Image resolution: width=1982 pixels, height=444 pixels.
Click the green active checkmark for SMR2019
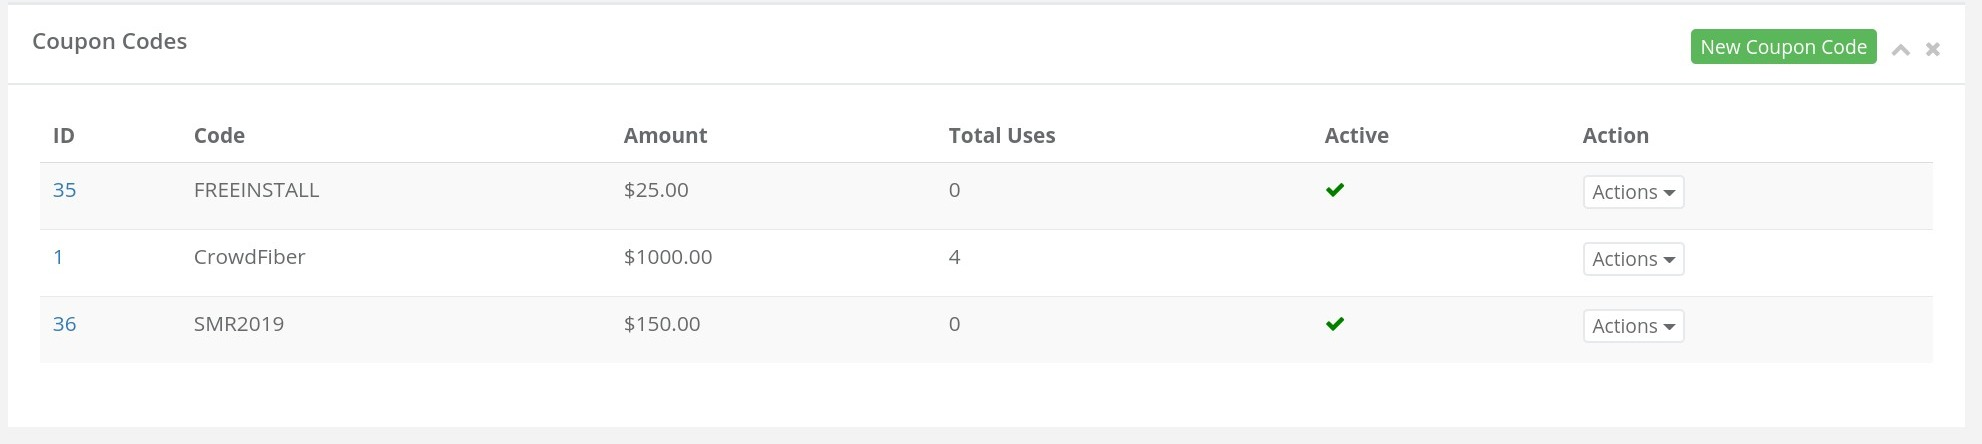pos(1334,324)
